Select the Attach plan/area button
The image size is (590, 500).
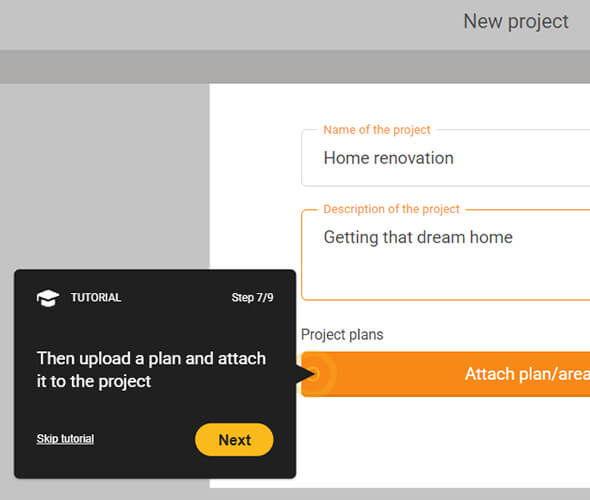(446, 374)
